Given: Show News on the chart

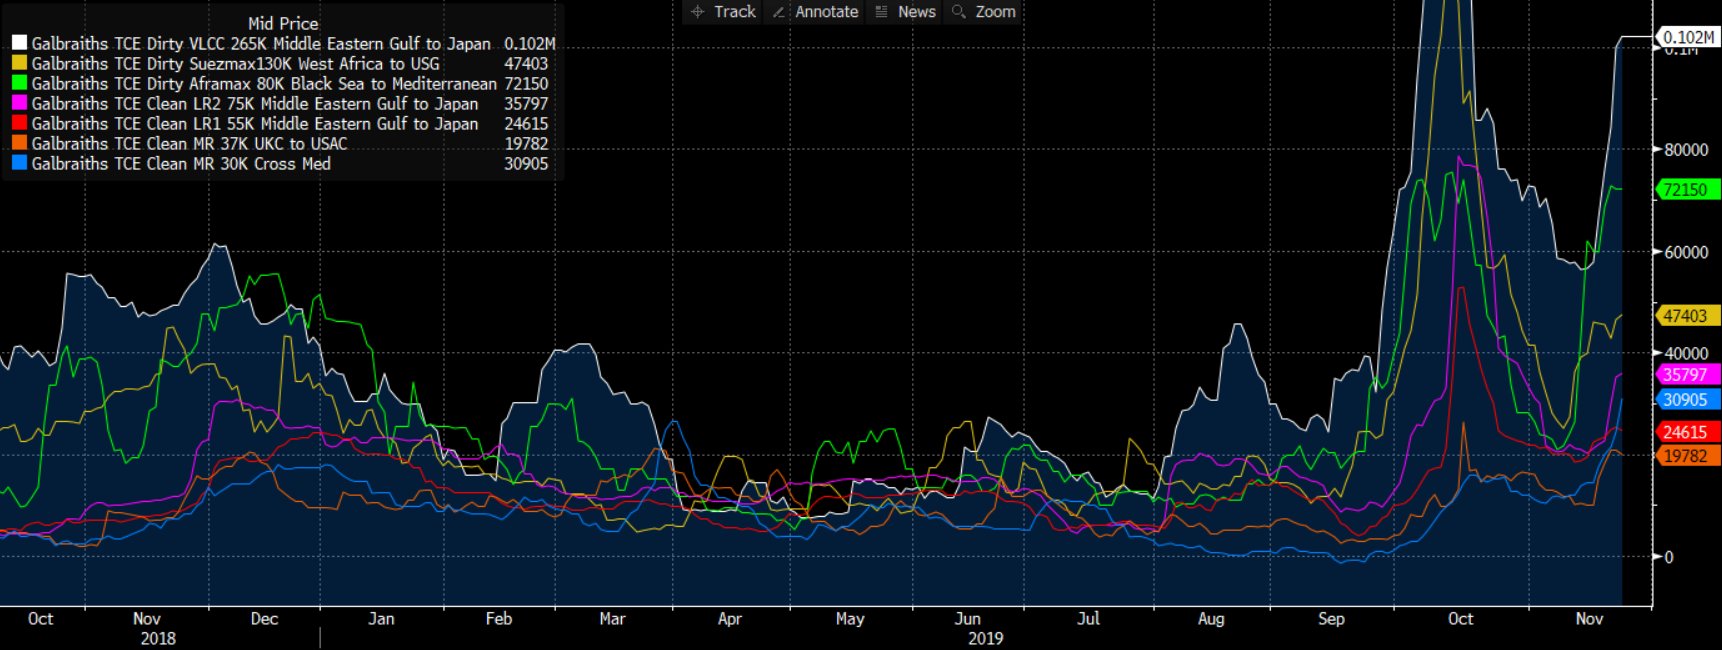Looking at the screenshot, I should [x=917, y=12].
